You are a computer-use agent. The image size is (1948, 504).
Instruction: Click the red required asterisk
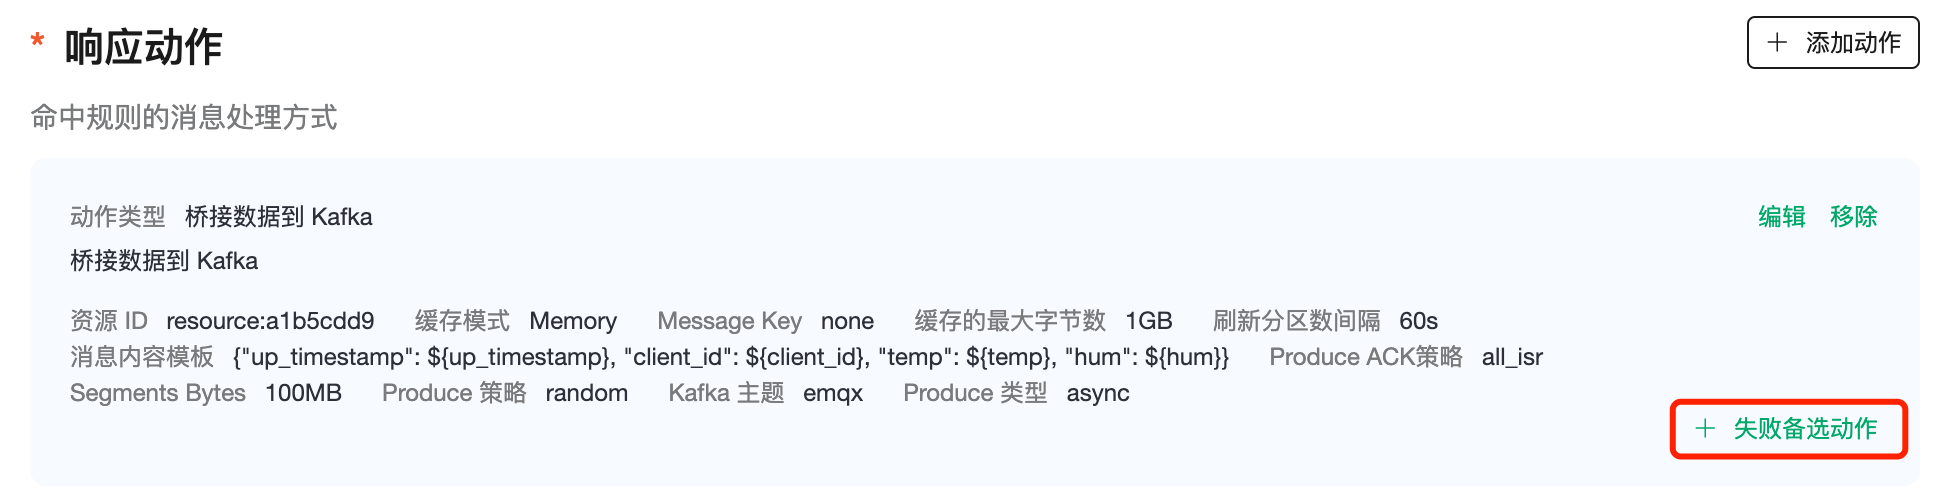tap(38, 42)
